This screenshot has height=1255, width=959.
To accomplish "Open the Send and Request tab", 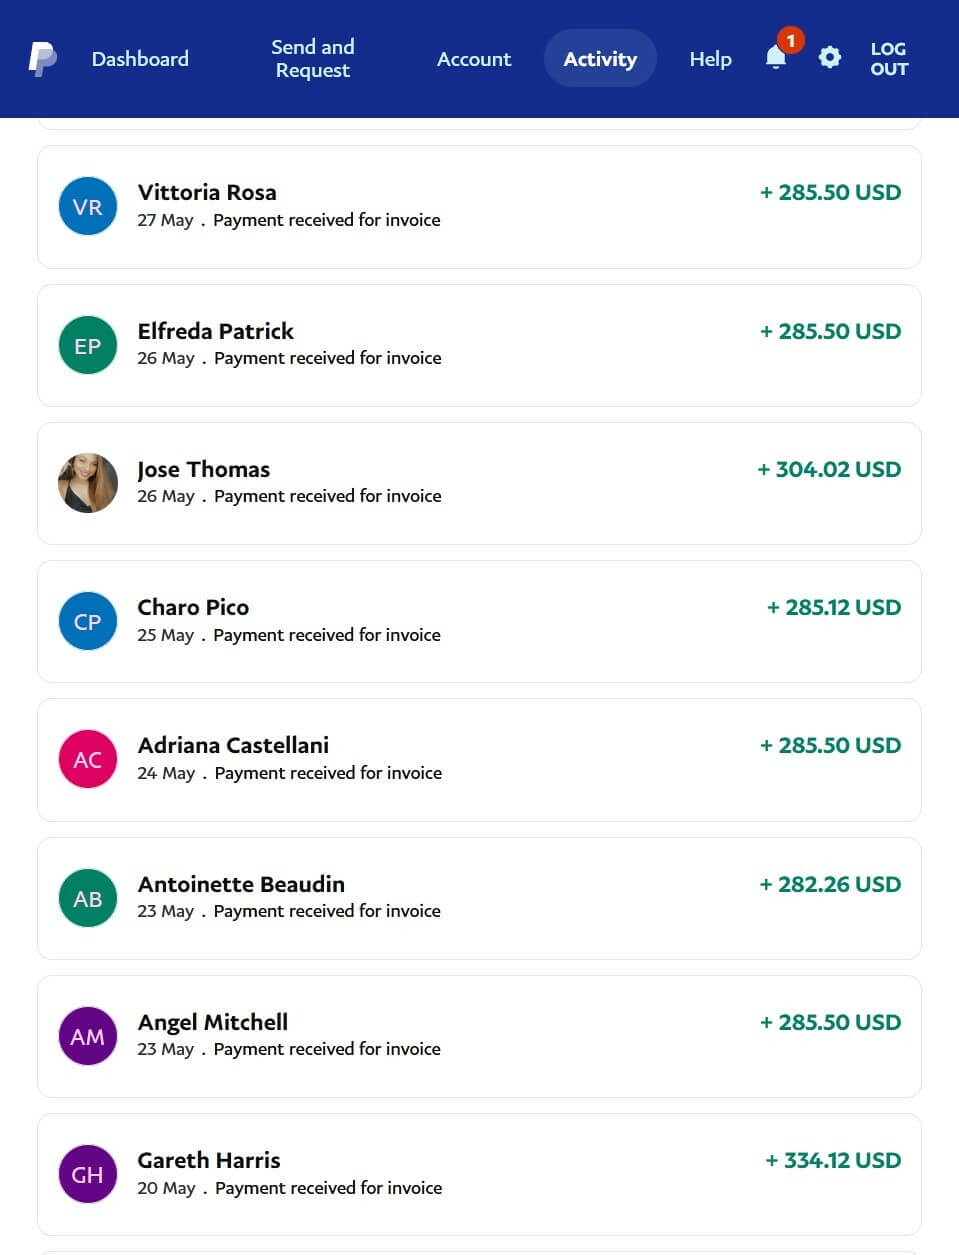I will click(313, 59).
